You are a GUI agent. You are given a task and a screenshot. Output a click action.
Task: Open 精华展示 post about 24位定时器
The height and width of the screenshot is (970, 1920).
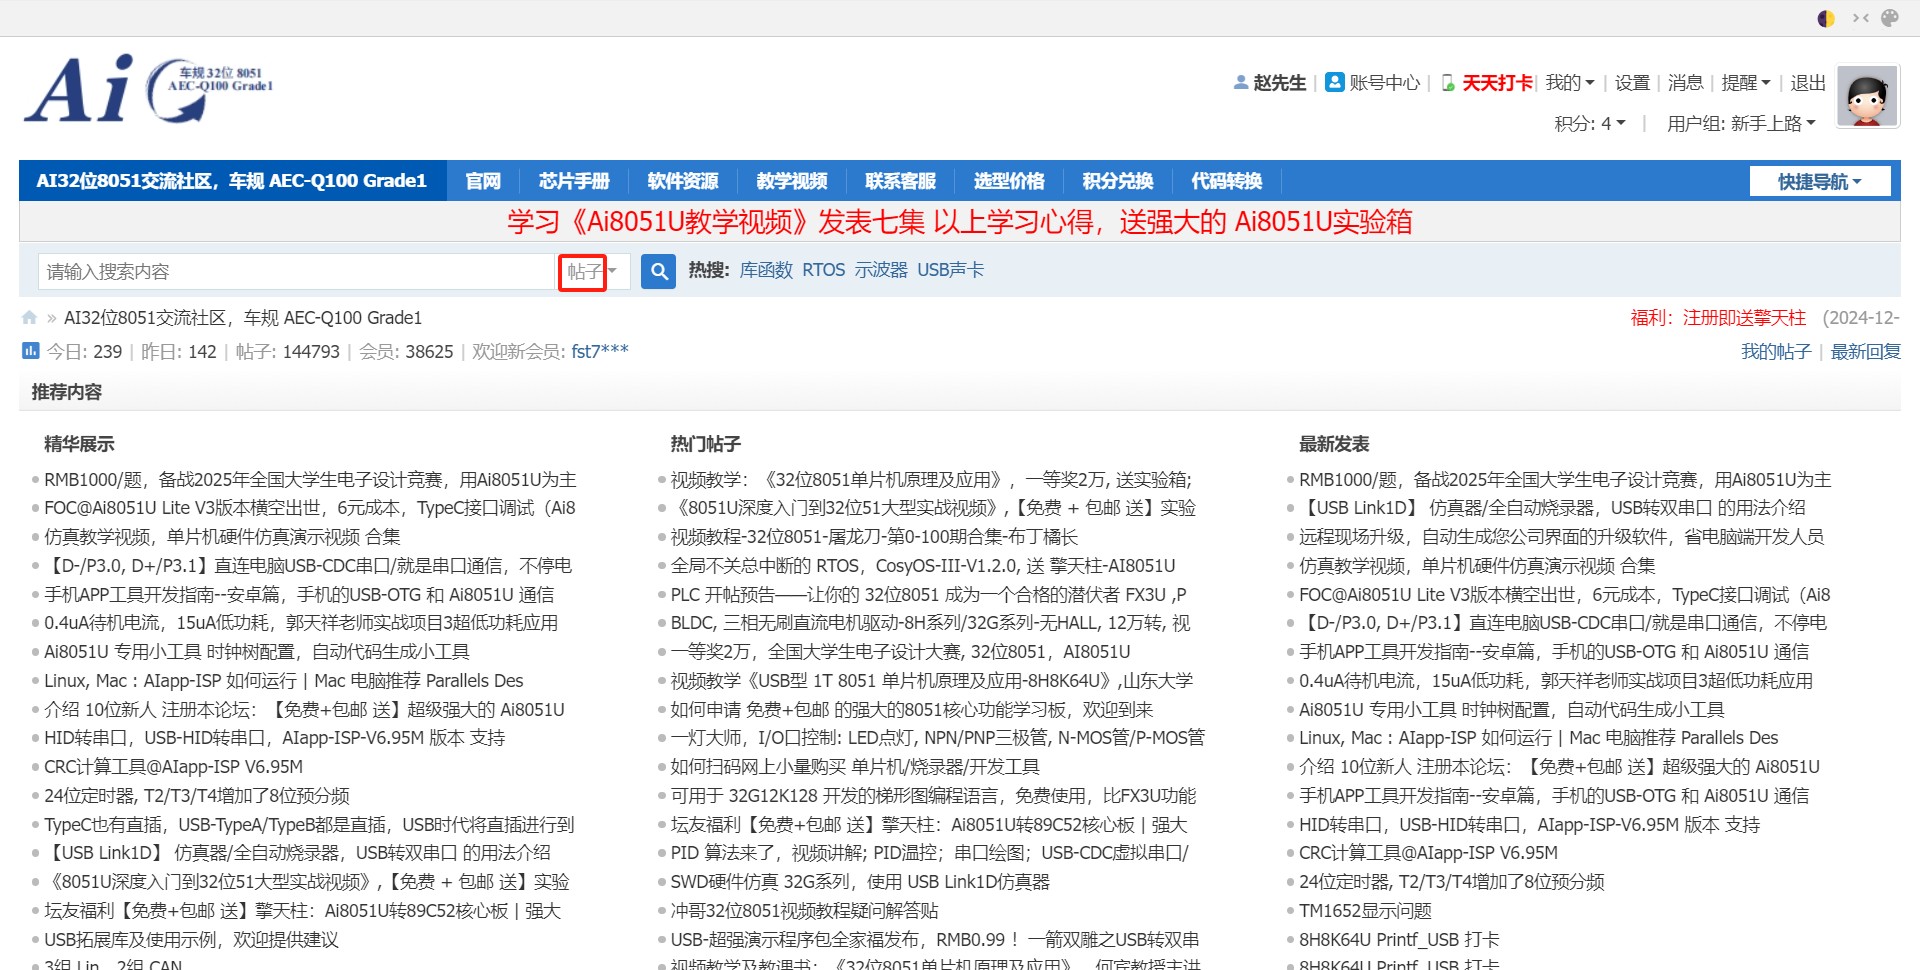[x=197, y=796]
